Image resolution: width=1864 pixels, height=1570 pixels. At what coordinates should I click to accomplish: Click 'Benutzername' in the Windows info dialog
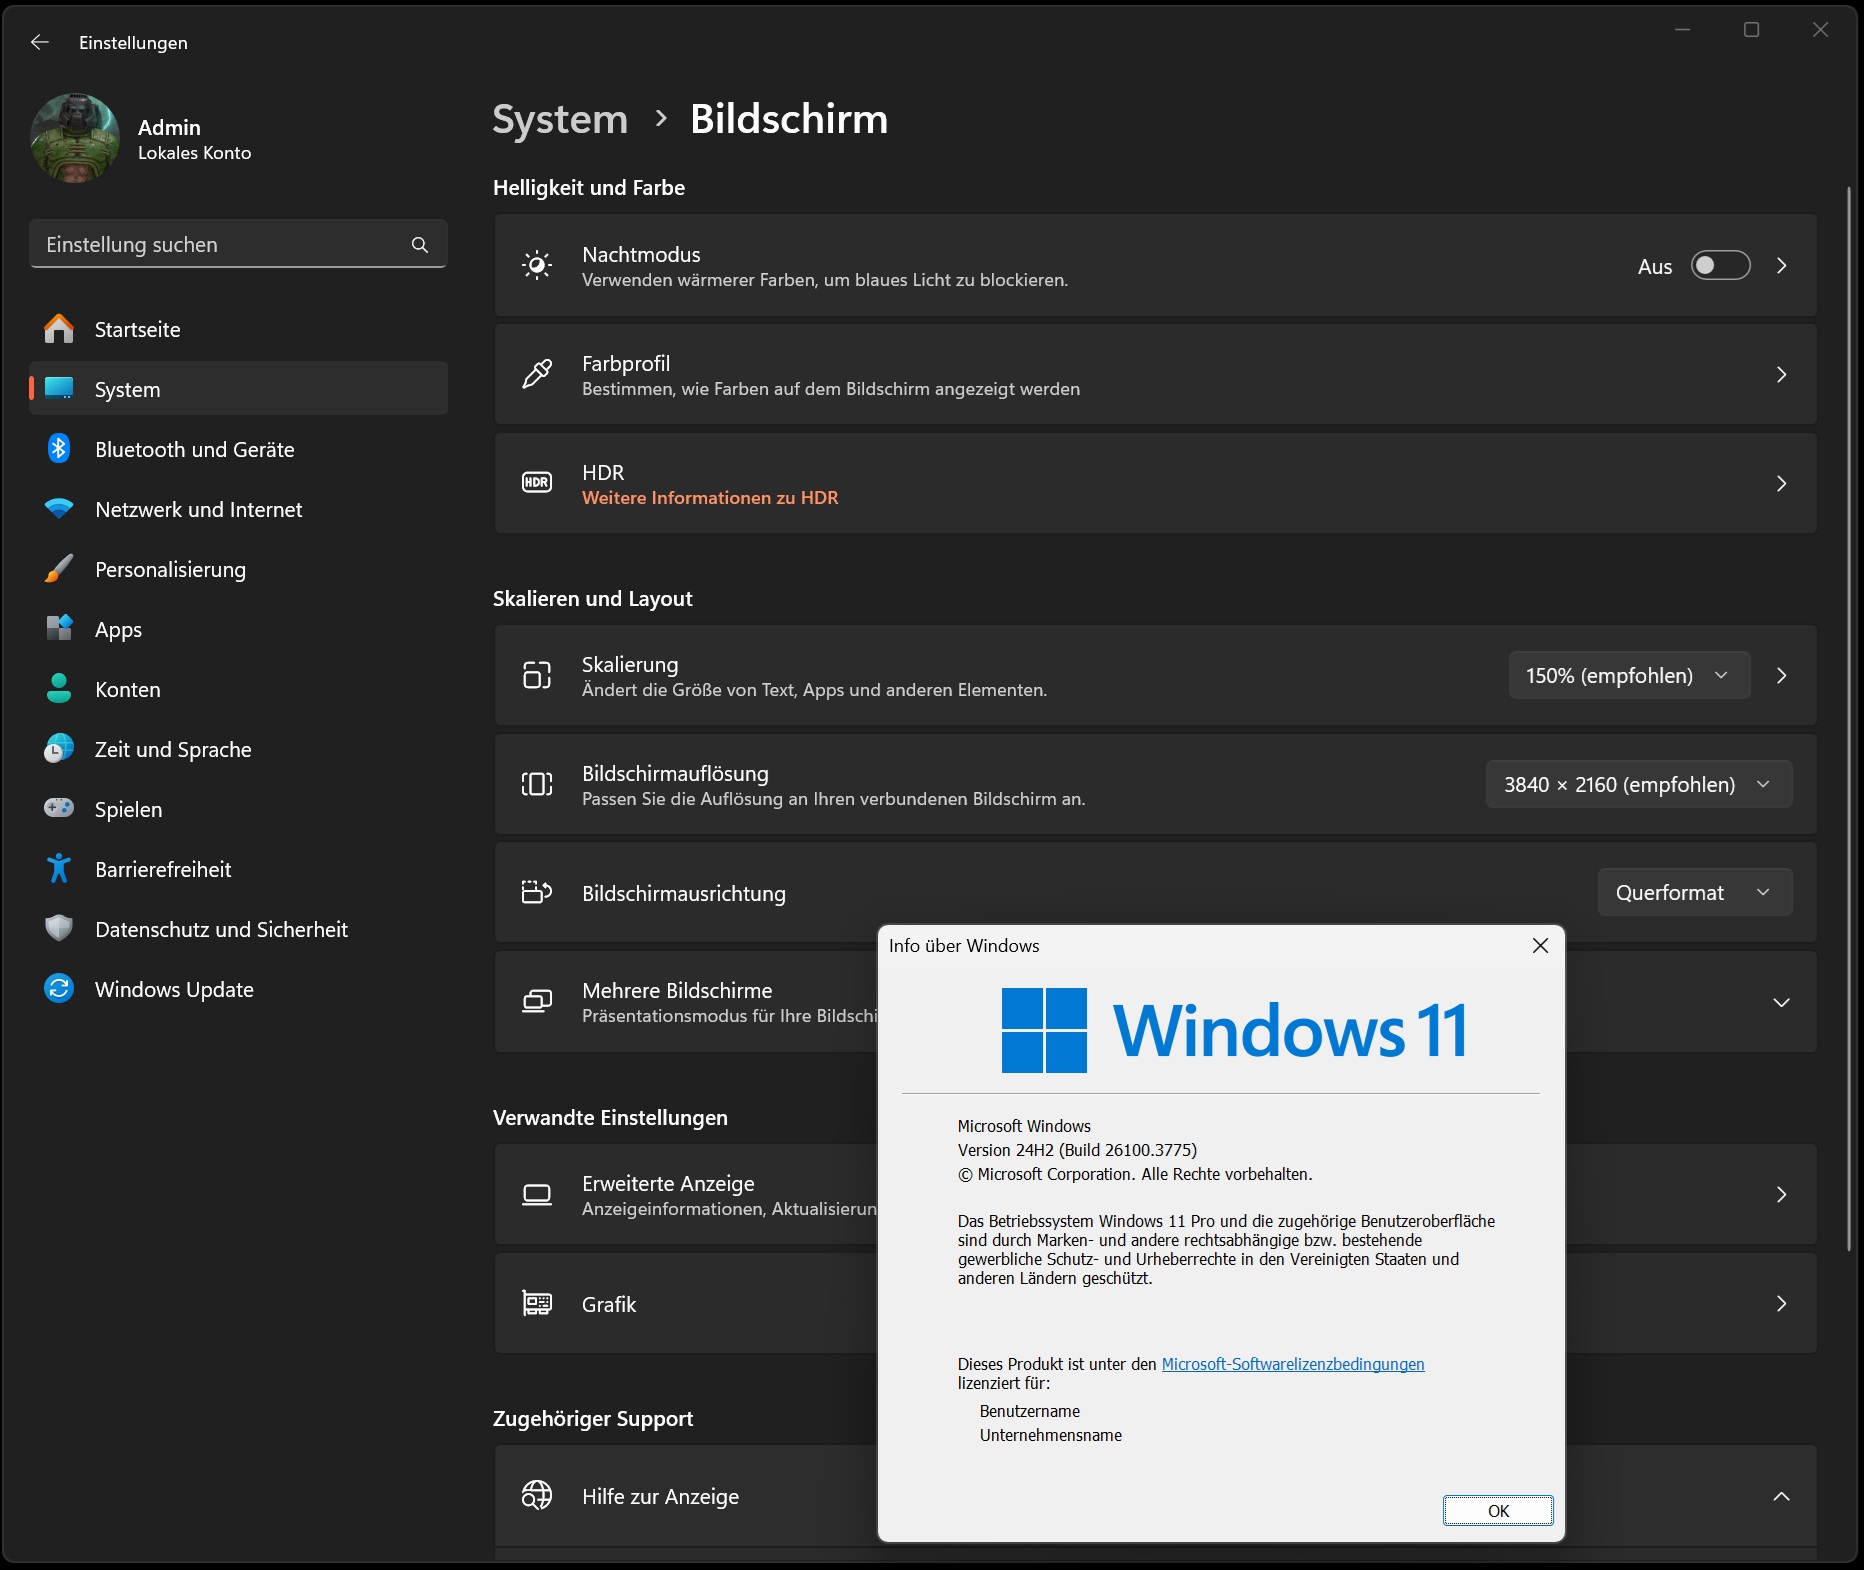click(x=1030, y=1411)
